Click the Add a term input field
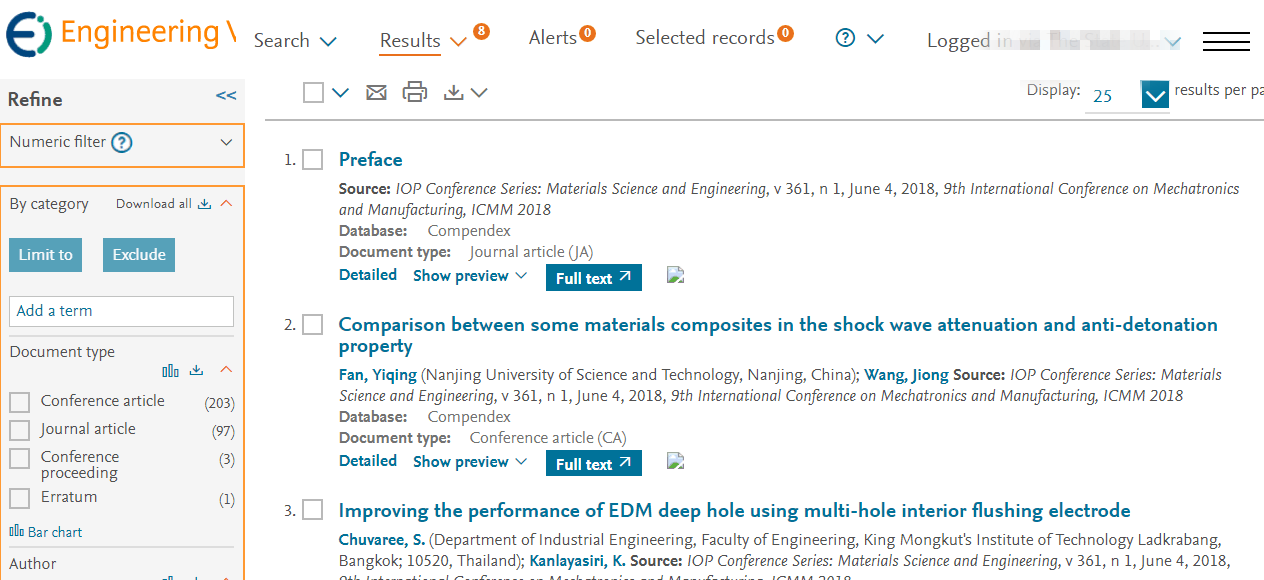 pos(121,311)
